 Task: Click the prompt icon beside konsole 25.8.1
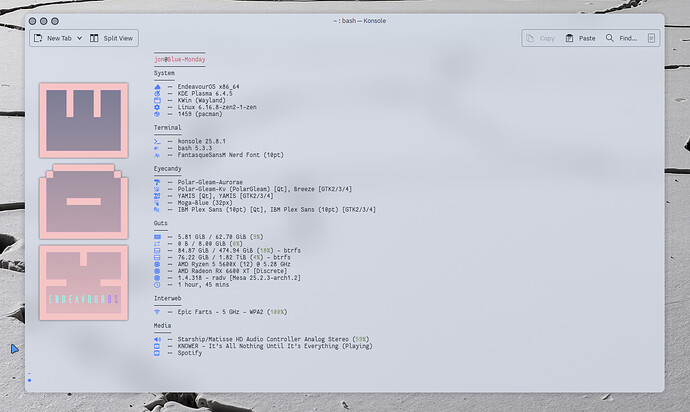coord(157,141)
